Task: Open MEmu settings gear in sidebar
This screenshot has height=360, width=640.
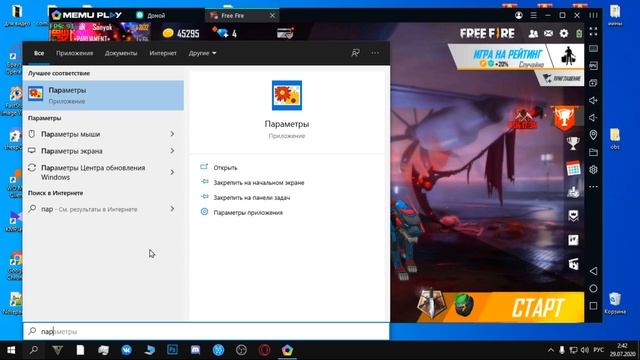Action: click(593, 169)
